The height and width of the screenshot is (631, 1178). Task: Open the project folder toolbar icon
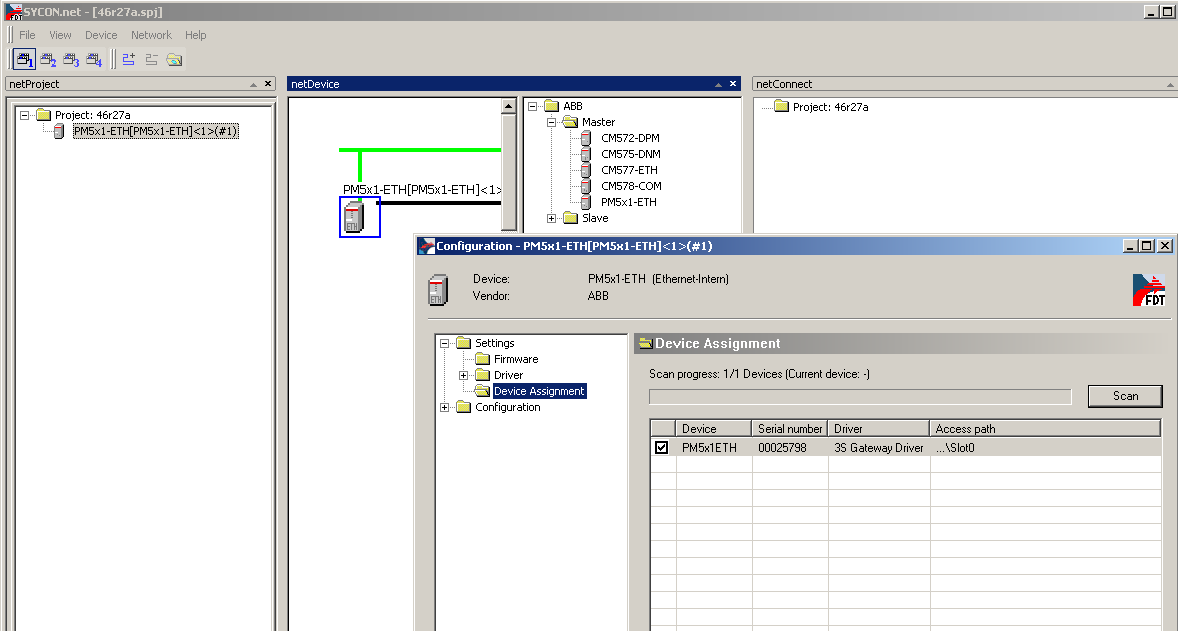174,59
